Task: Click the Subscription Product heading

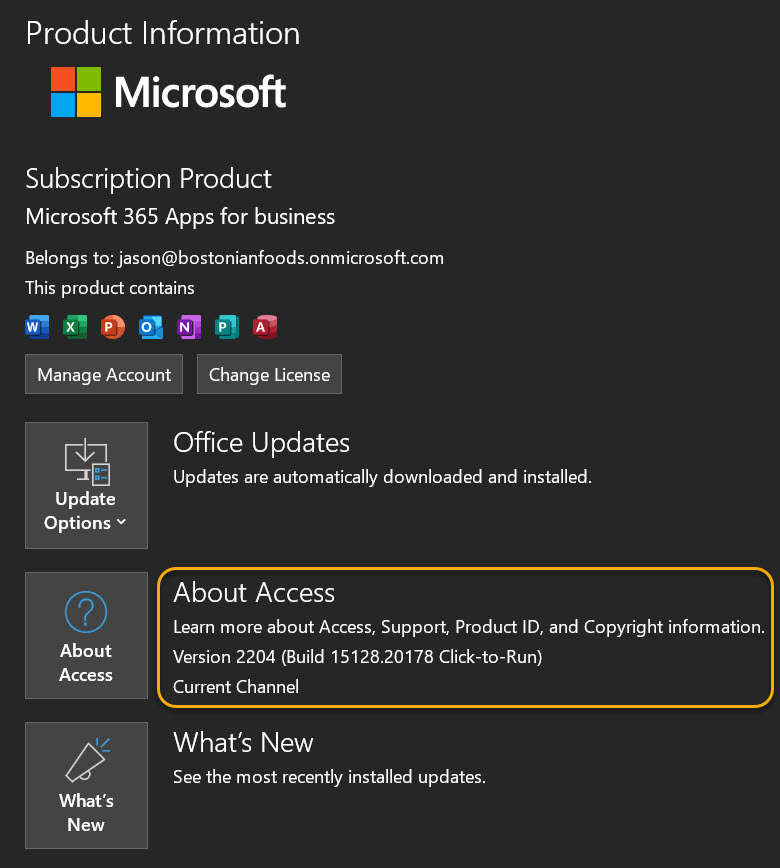Action: click(x=149, y=179)
